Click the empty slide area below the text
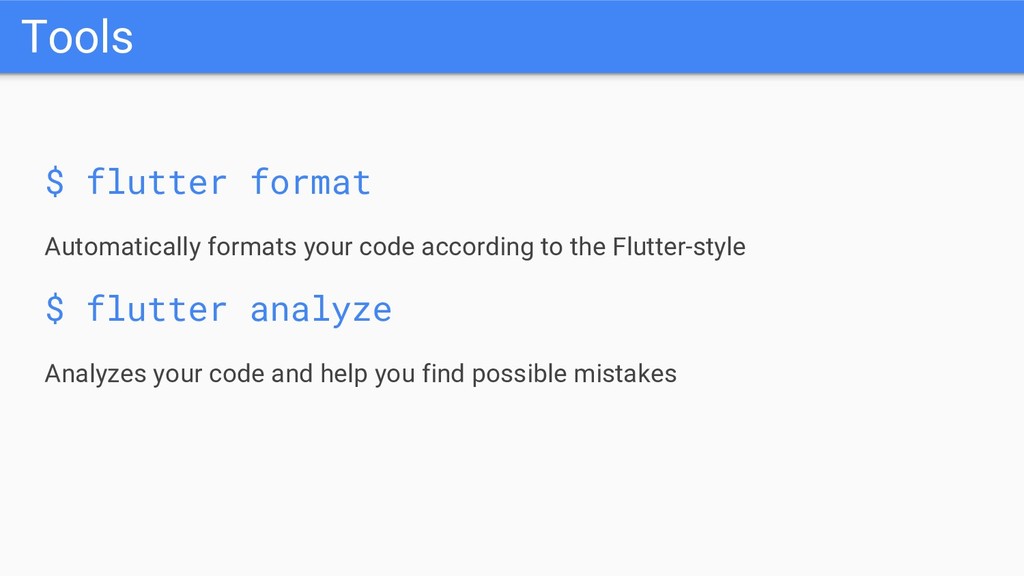This screenshot has width=1024, height=576. tap(512, 483)
